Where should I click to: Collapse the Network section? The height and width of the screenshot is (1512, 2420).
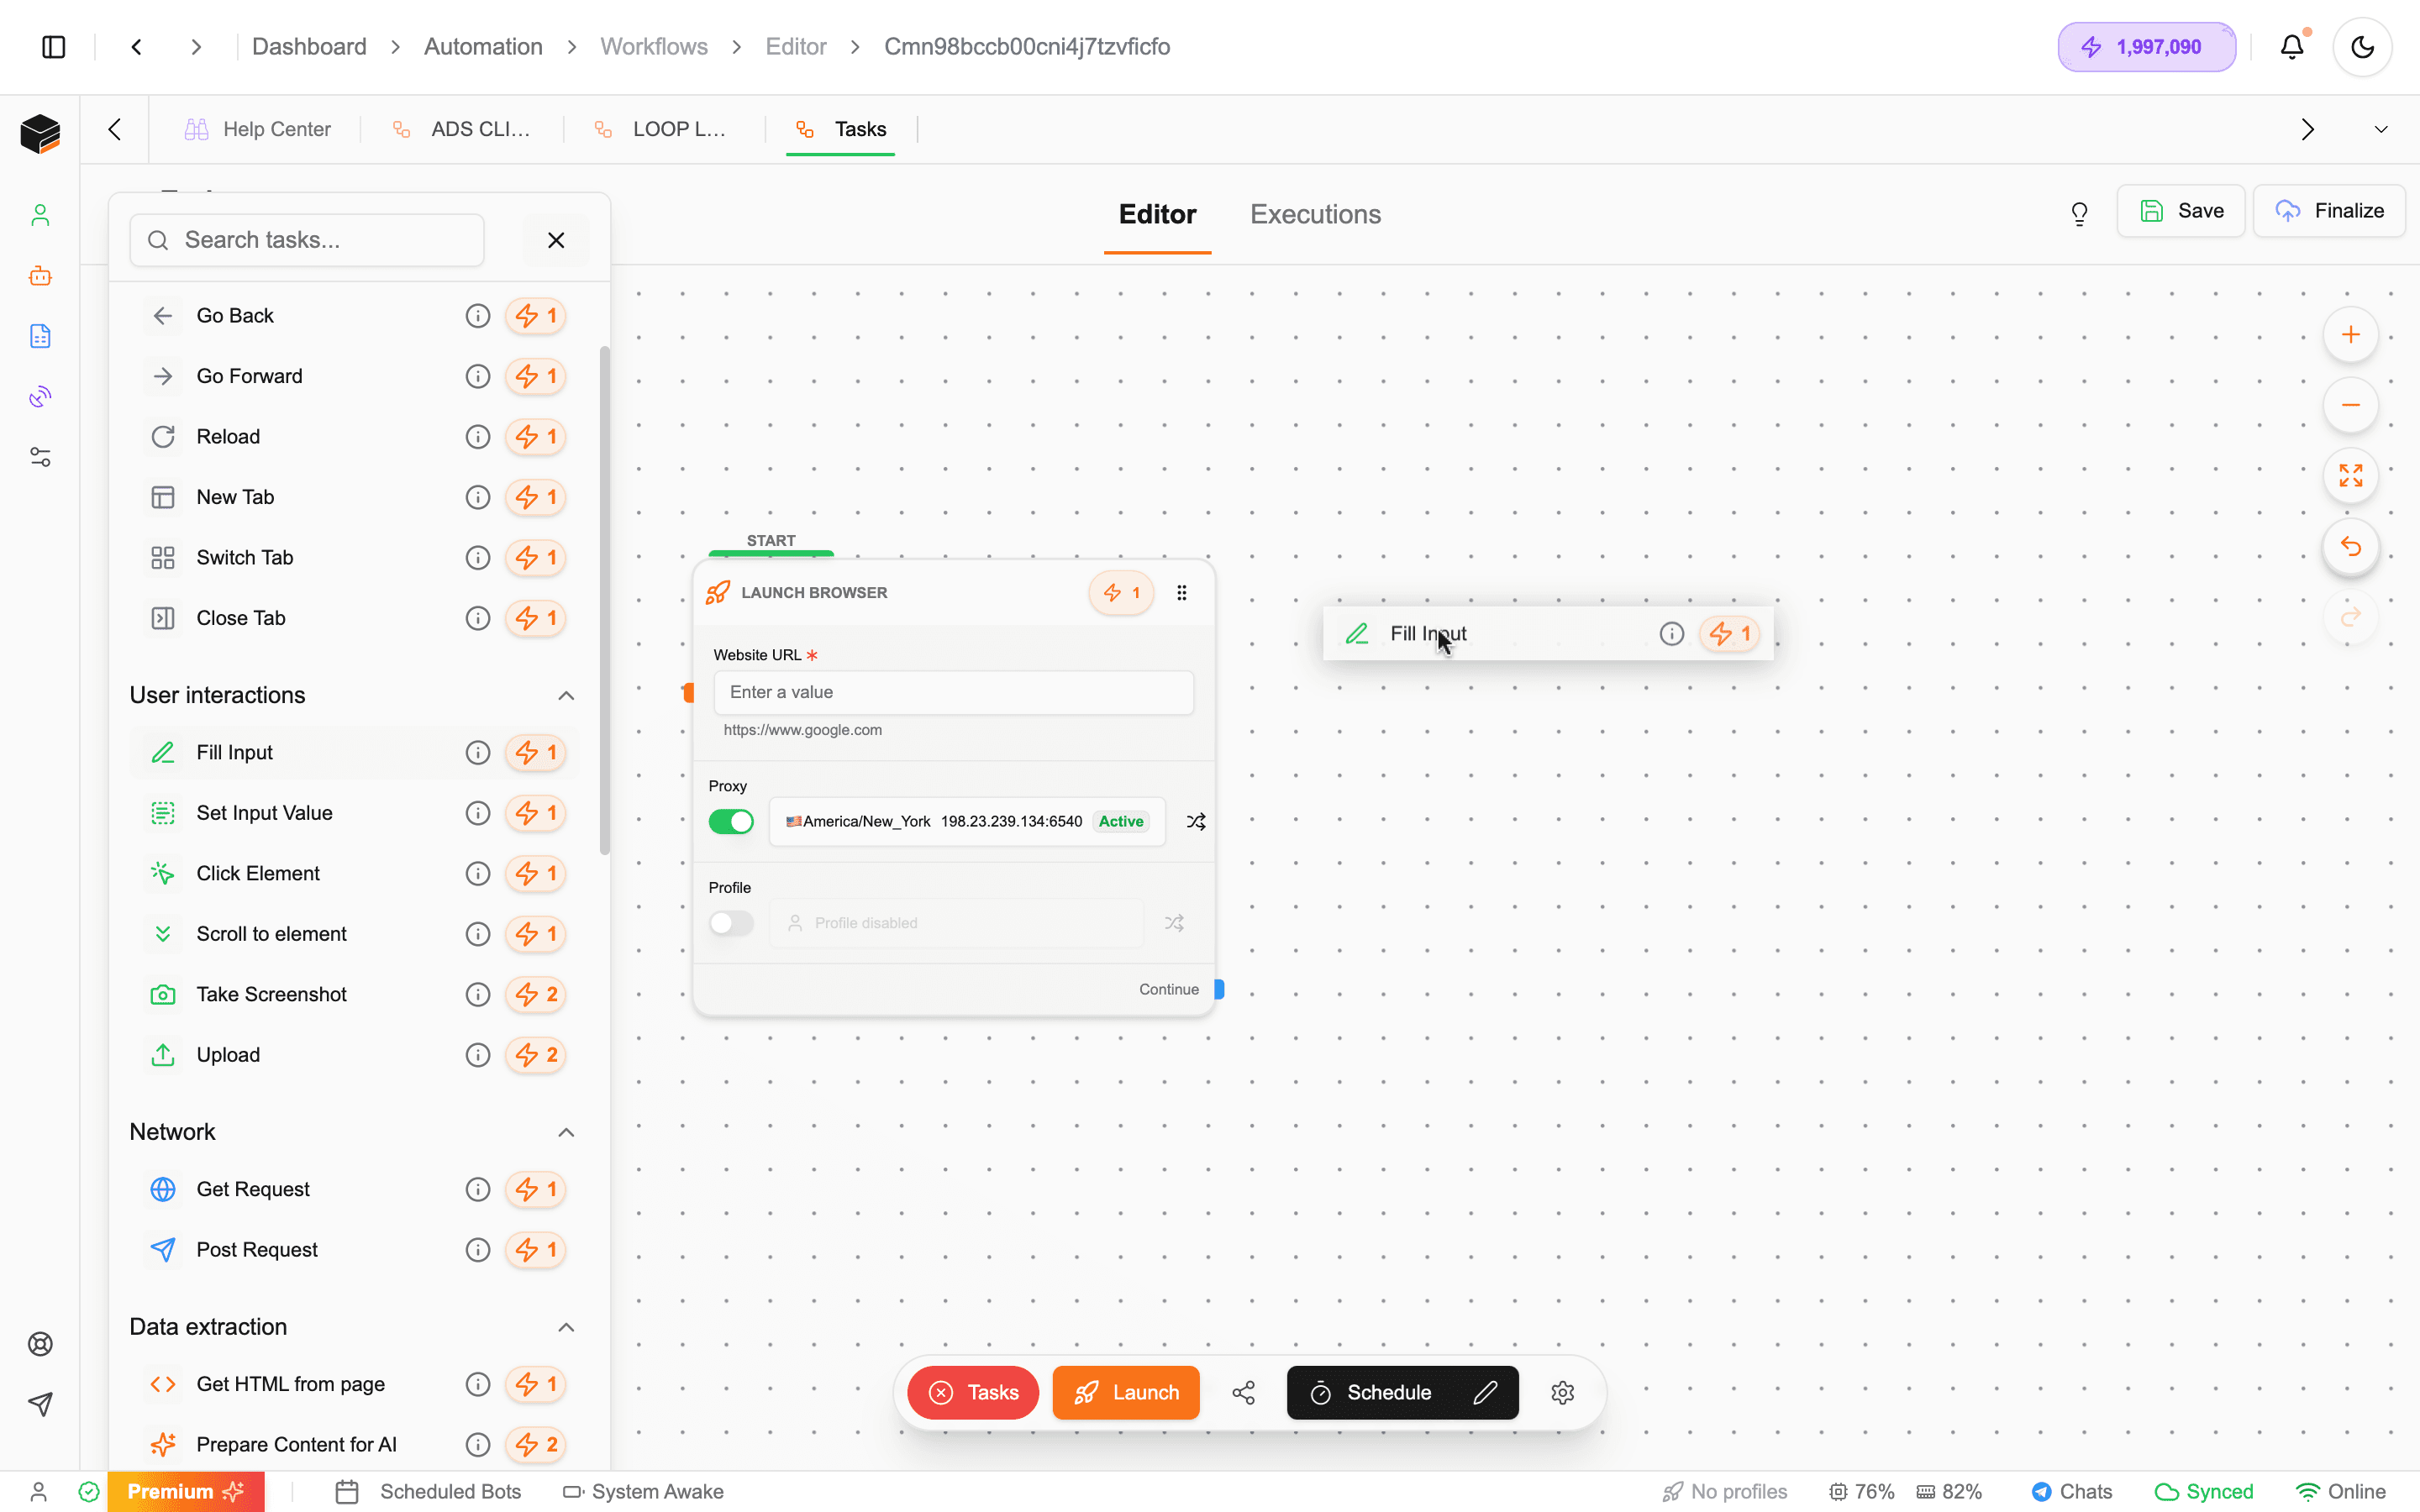click(566, 1132)
